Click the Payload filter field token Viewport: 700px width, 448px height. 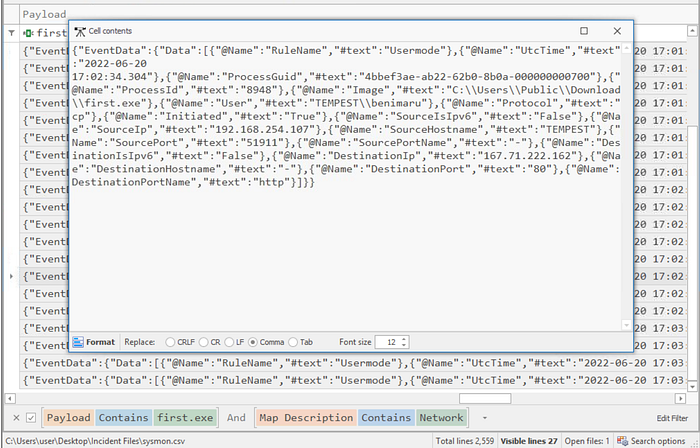[68, 418]
